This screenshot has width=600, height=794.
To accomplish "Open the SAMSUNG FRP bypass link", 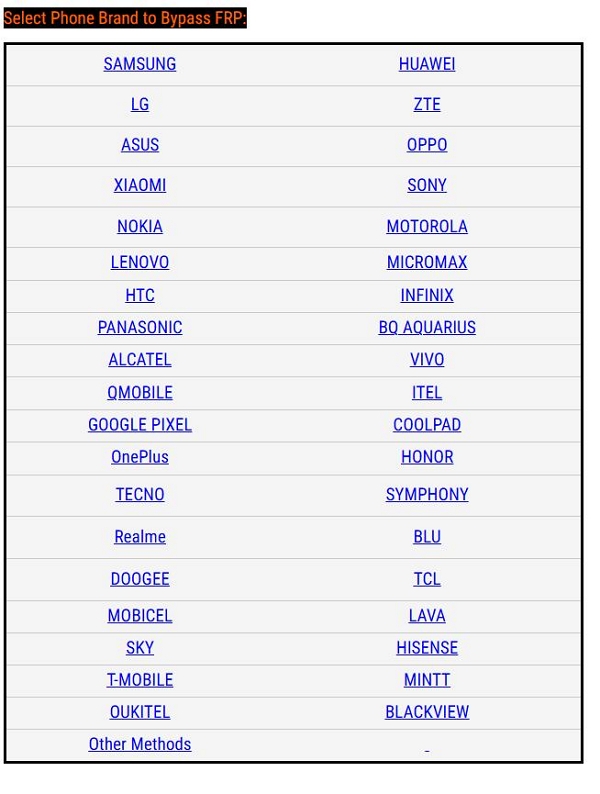I will tap(140, 64).
